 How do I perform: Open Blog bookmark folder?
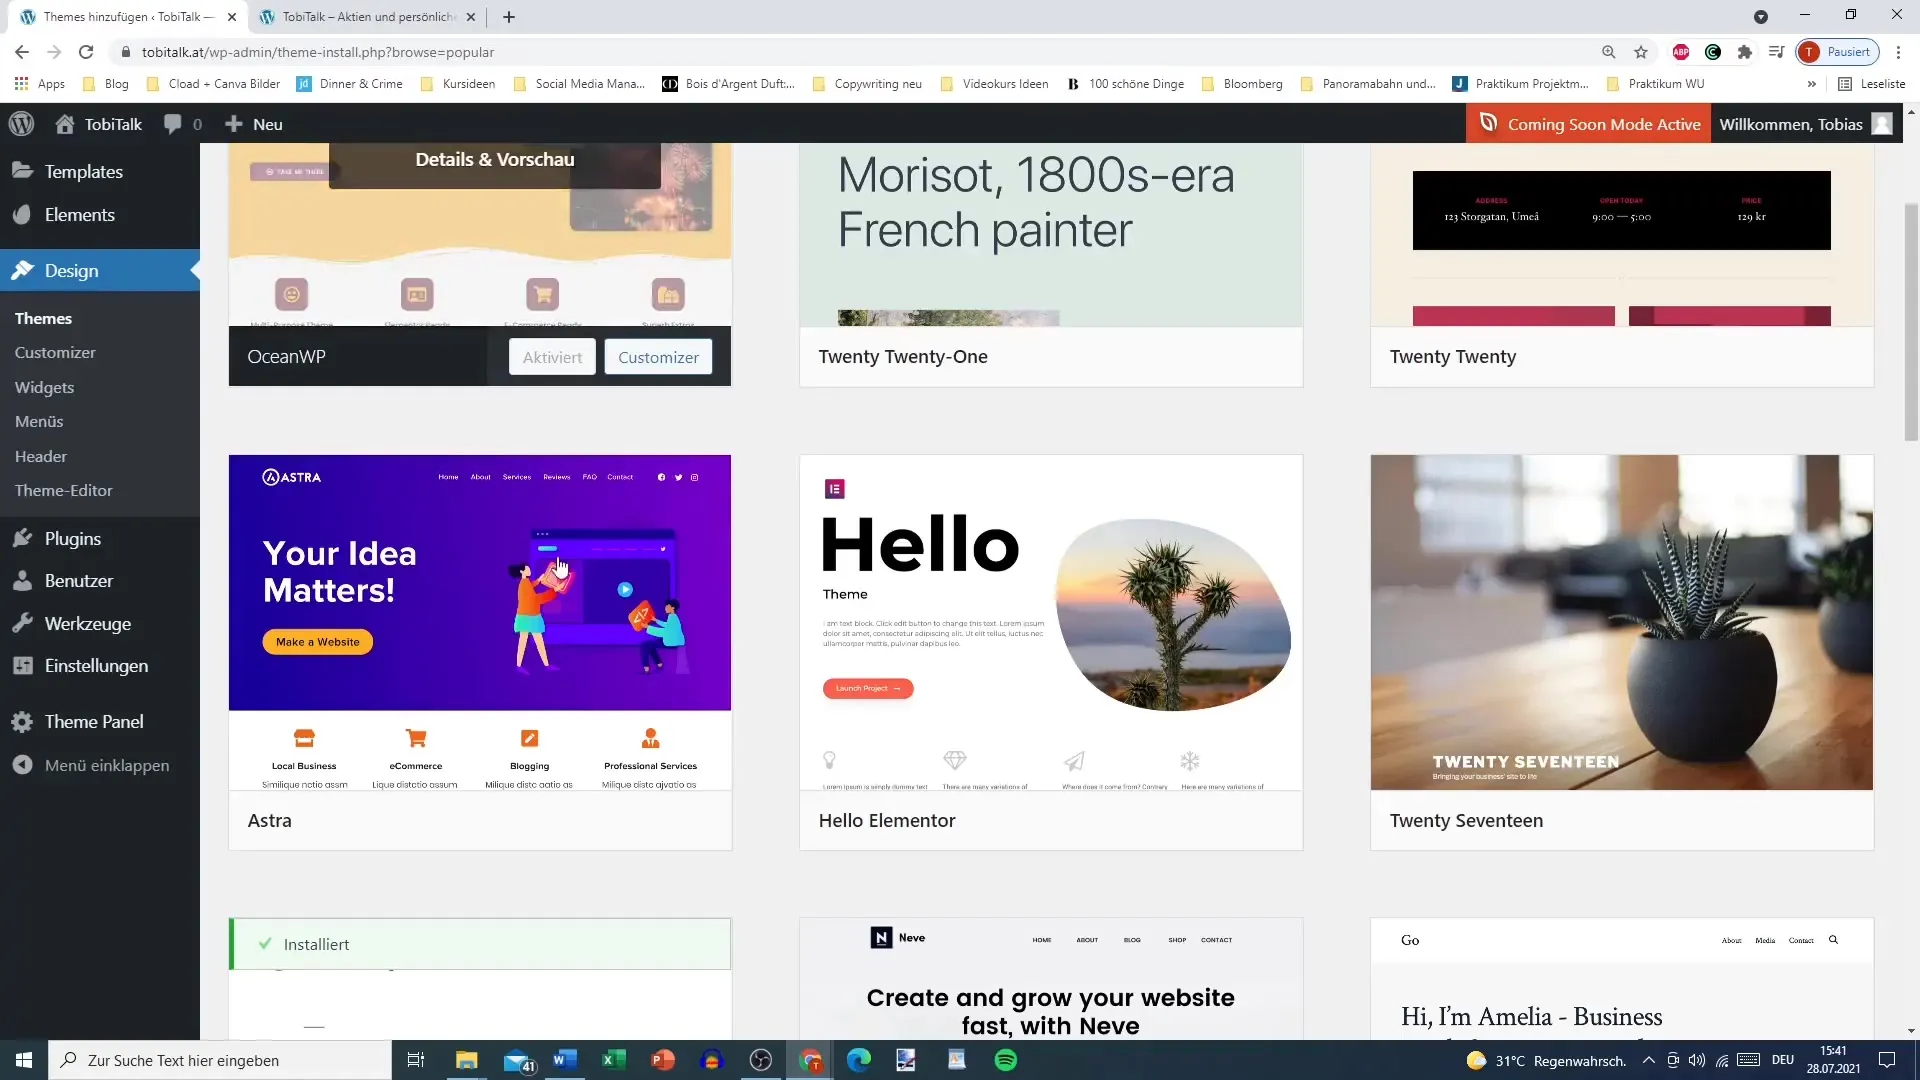click(x=106, y=84)
